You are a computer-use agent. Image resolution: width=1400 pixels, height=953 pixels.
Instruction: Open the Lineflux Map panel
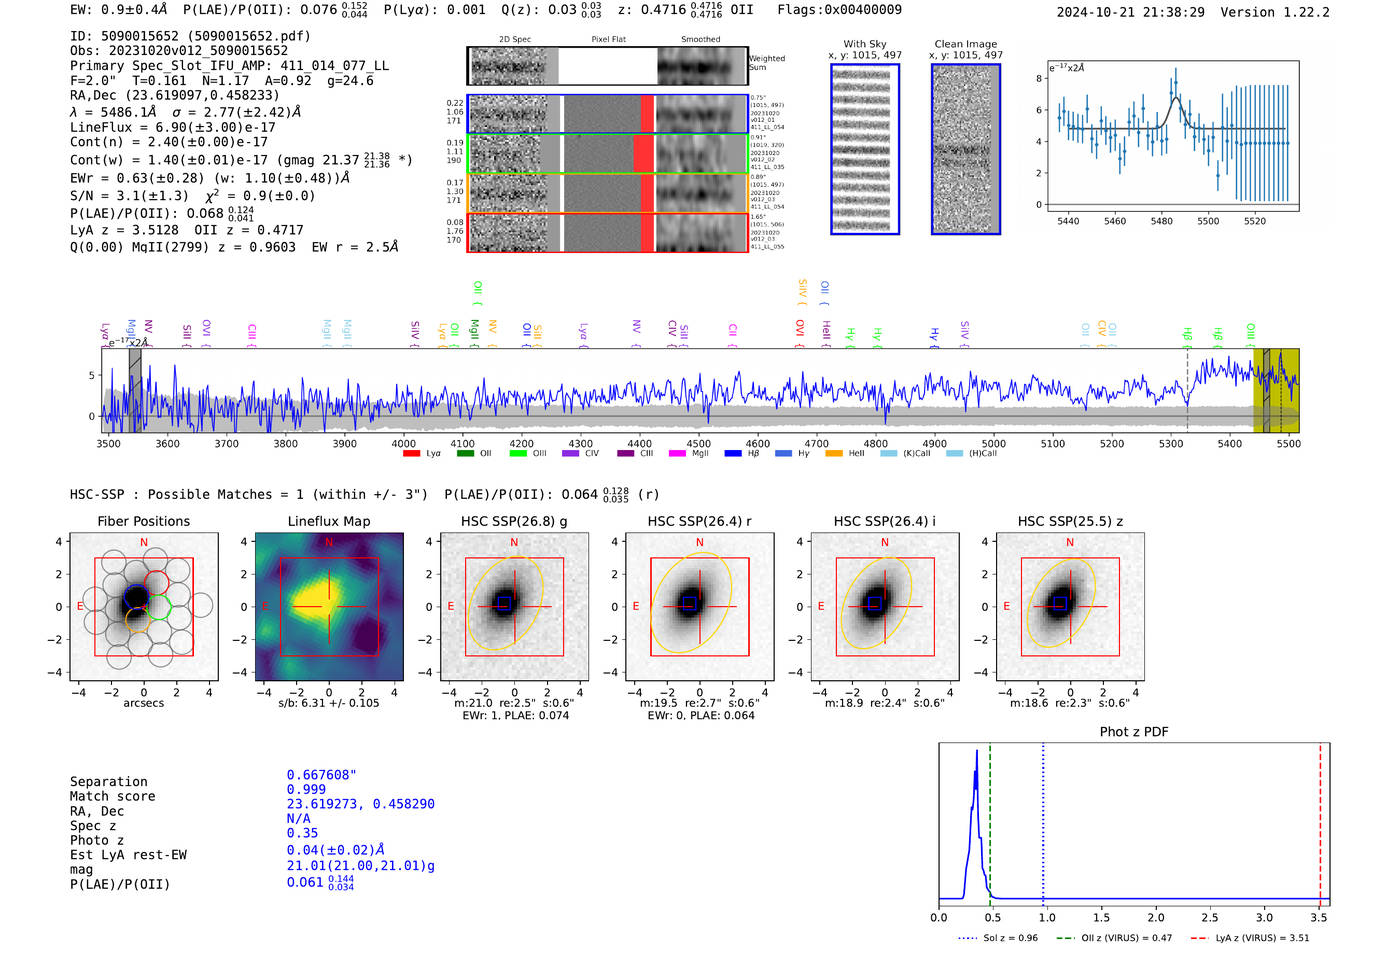tap(329, 606)
